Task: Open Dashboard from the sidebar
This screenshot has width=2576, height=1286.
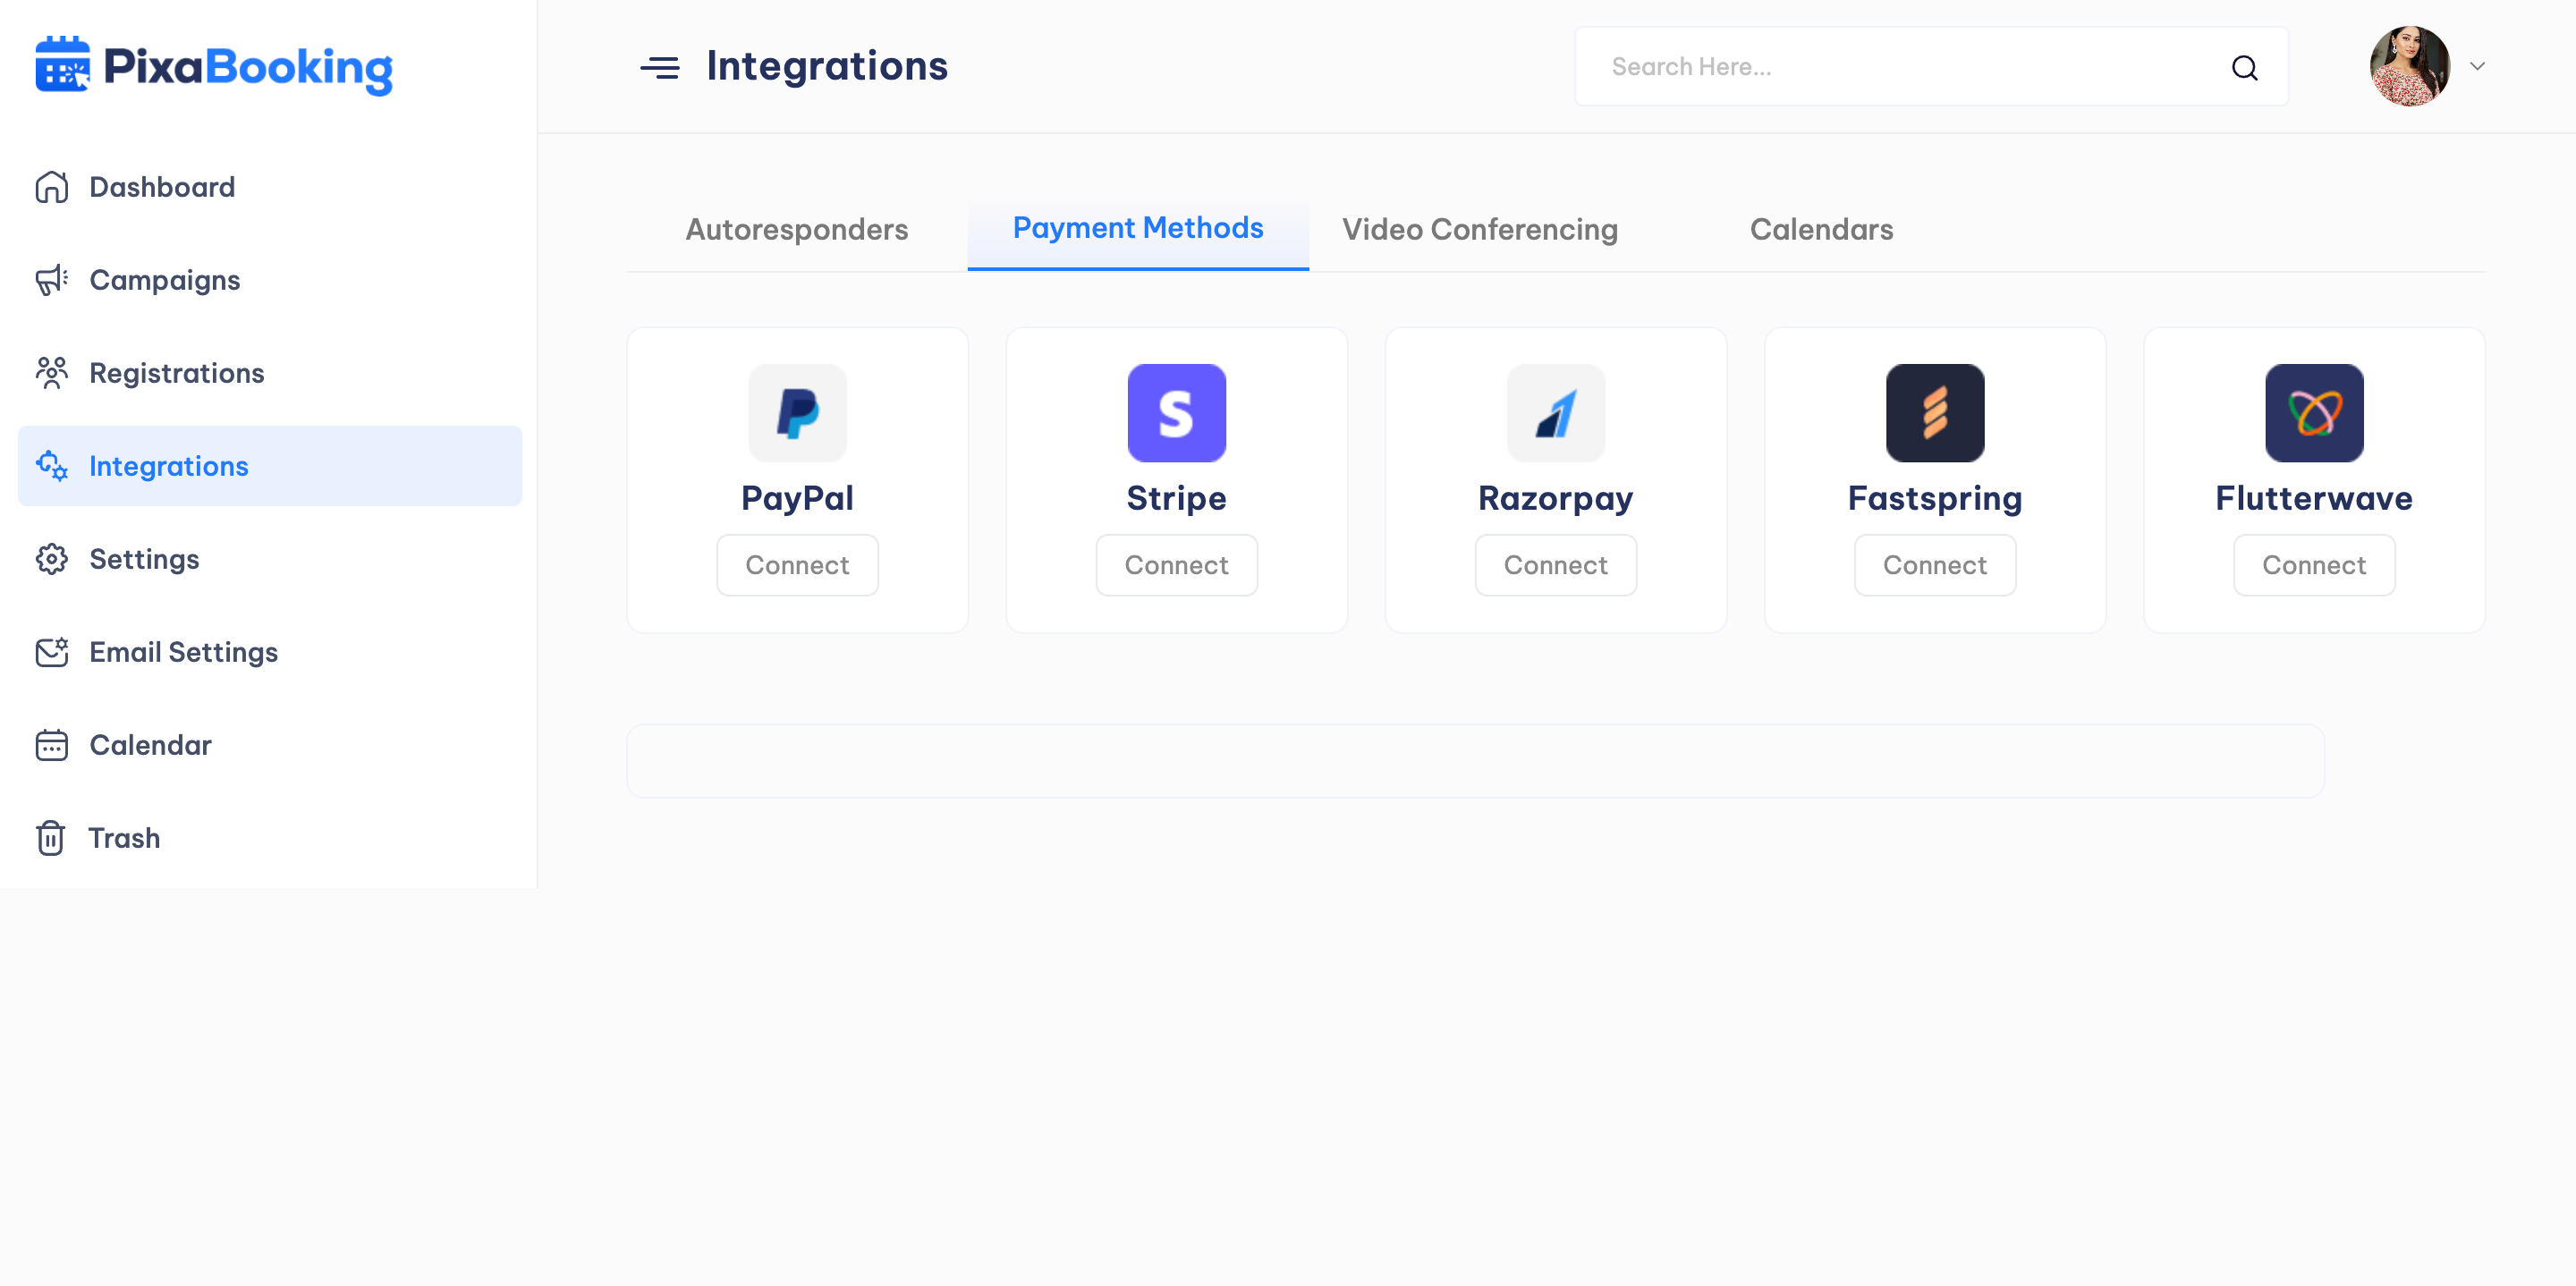Action: tap(270, 187)
